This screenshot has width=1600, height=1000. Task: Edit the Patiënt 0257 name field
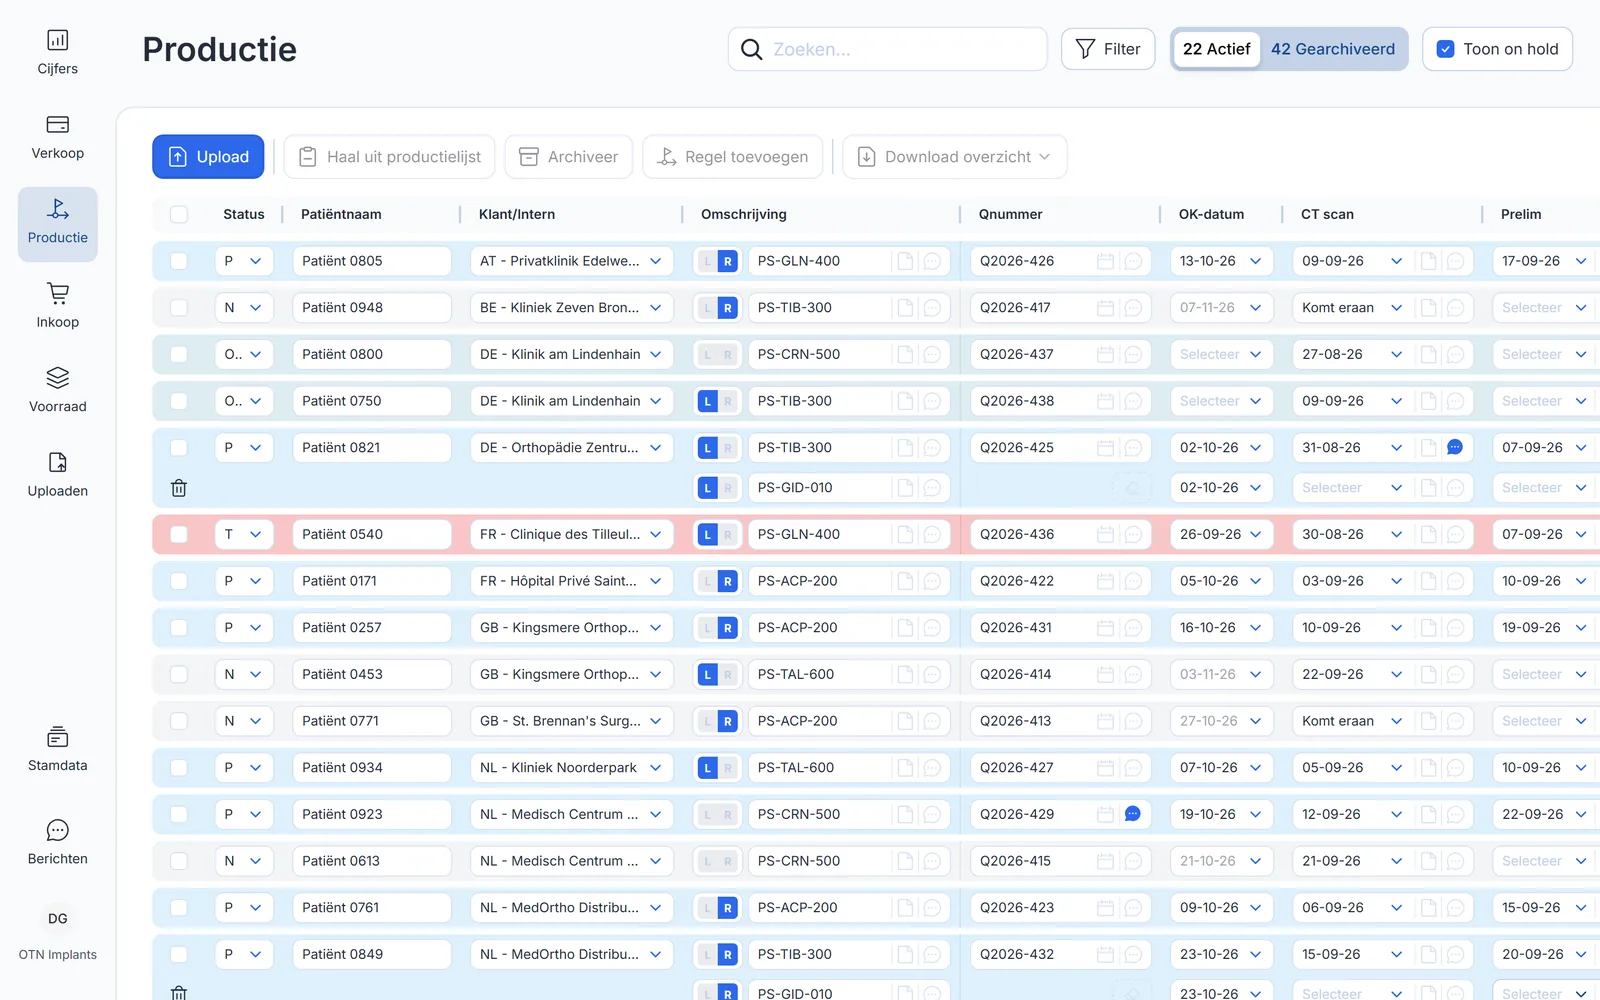(372, 628)
